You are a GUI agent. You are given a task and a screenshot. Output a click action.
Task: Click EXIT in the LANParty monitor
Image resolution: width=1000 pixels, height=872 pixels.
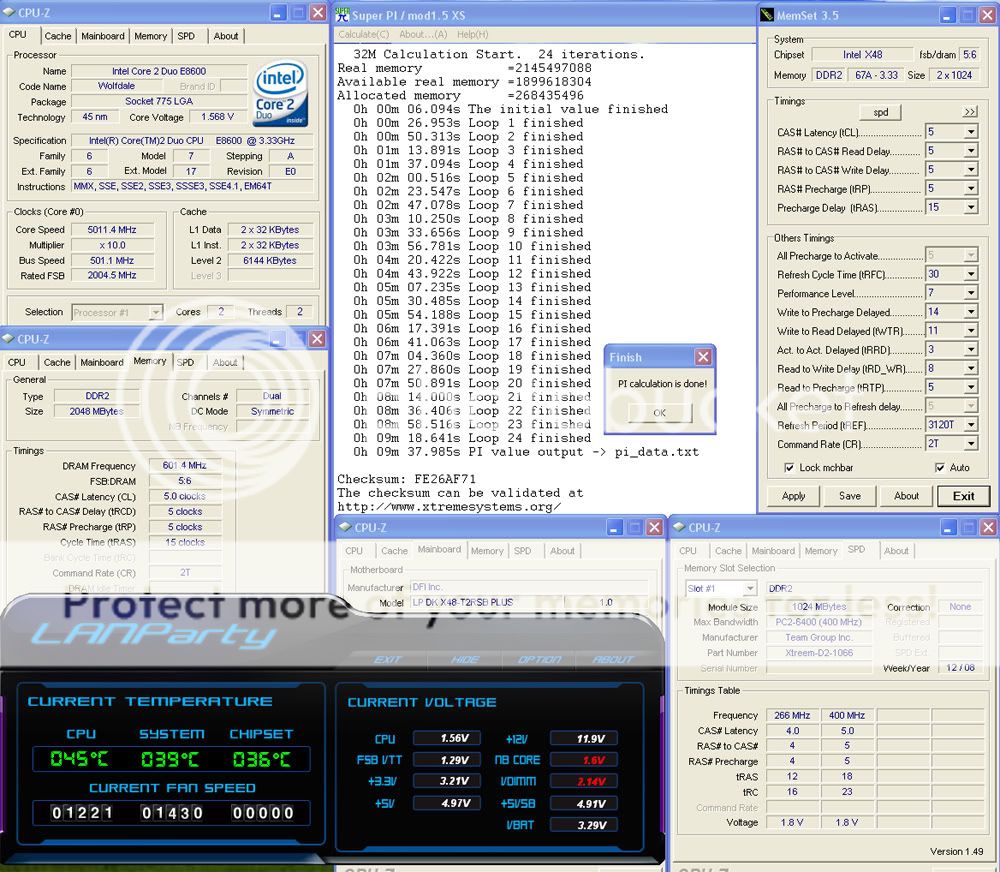pos(388,659)
